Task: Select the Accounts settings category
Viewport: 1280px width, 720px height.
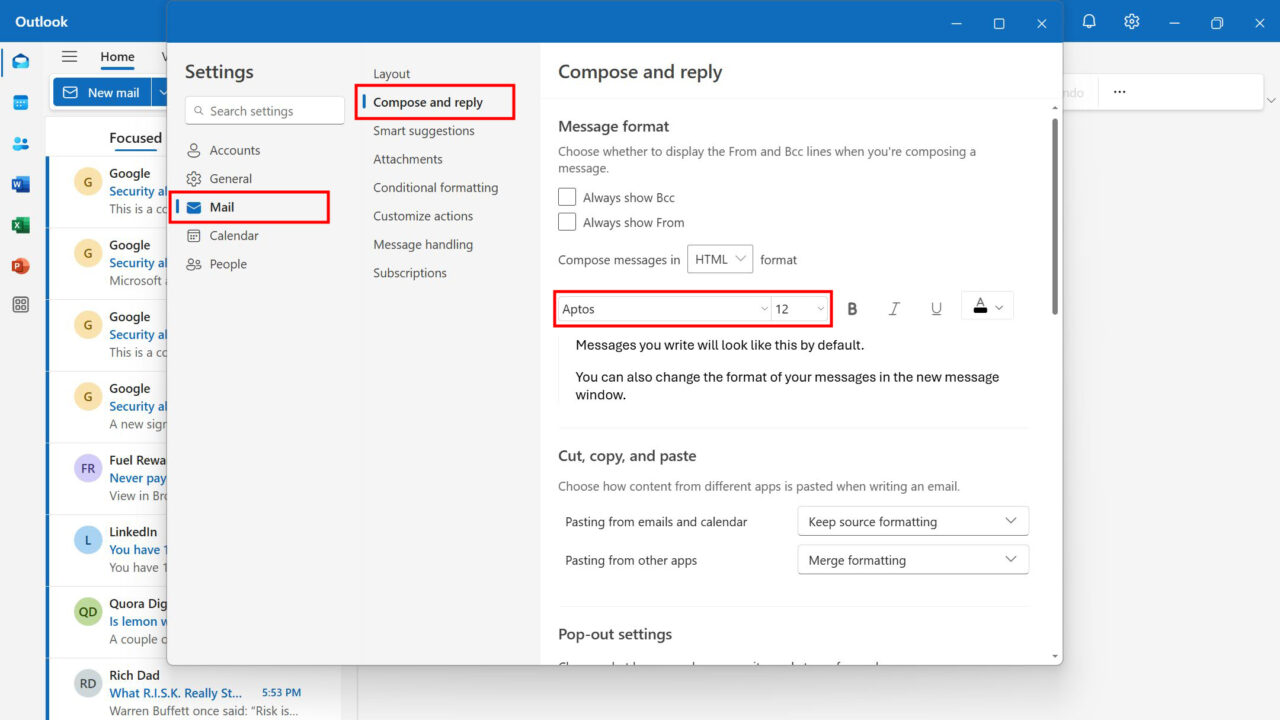Action: pyautogui.click(x=236, y=149)
